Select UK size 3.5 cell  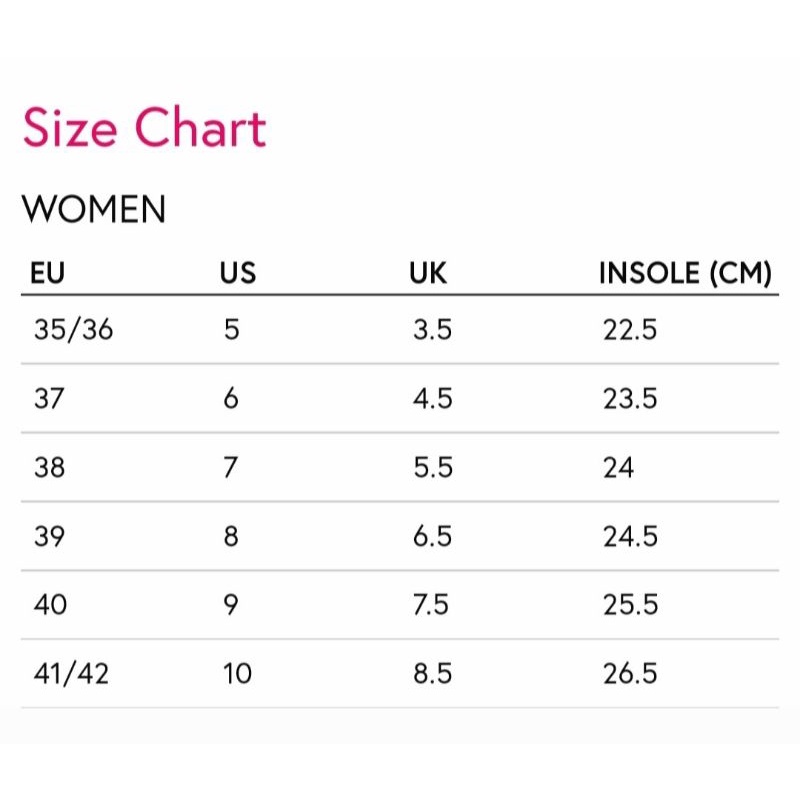coord(432,330)
